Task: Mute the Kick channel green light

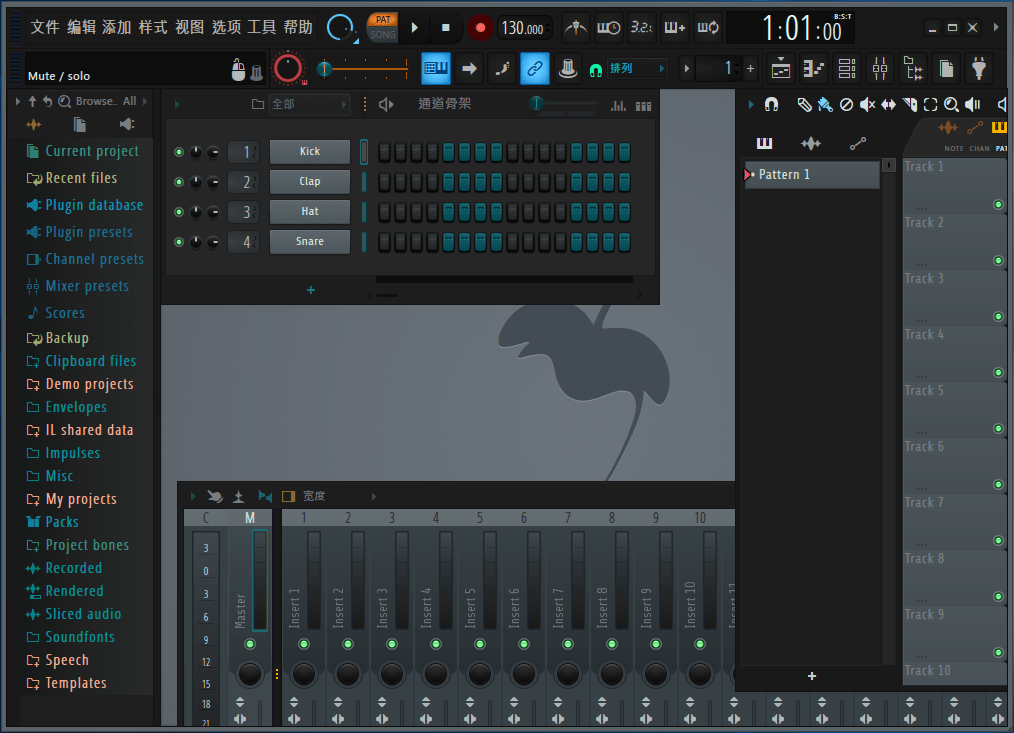Action: (179, 152)
